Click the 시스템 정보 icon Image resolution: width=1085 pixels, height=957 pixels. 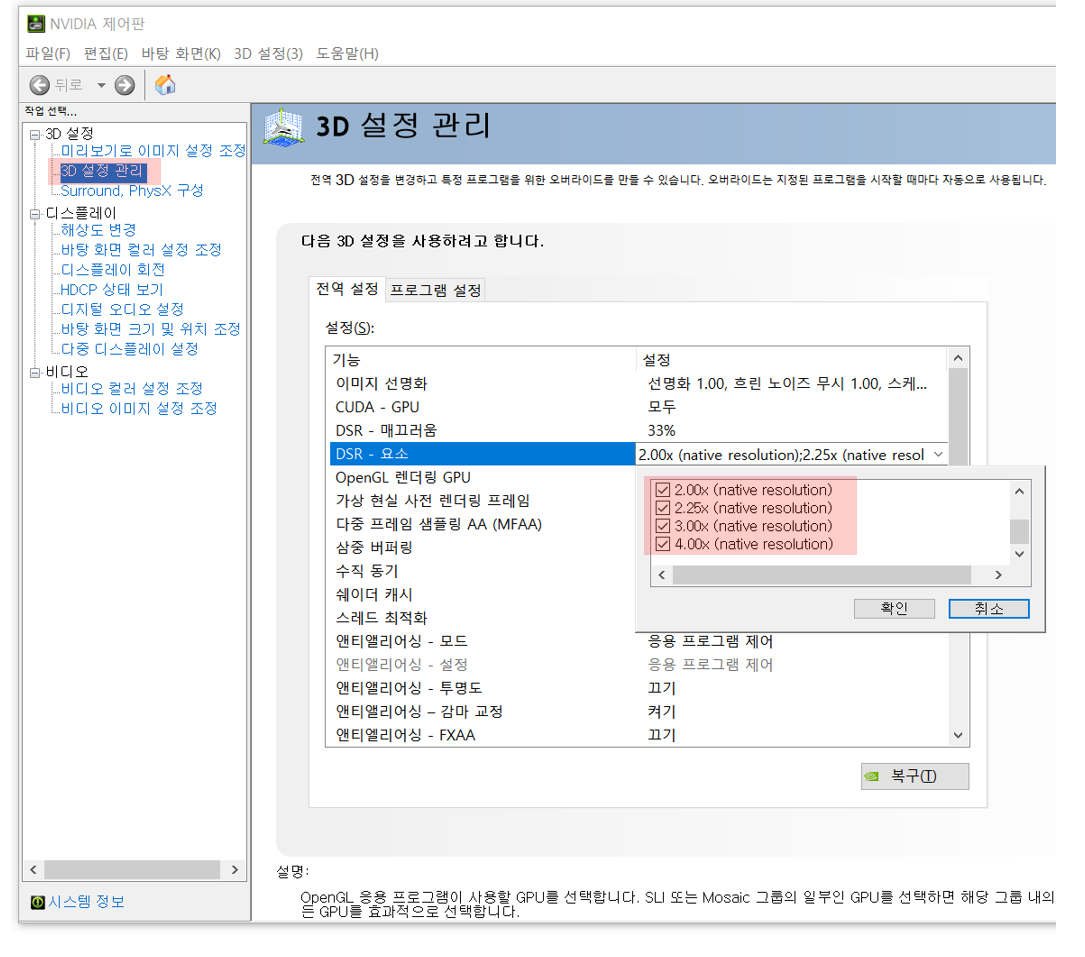click(x=38, y=902)
